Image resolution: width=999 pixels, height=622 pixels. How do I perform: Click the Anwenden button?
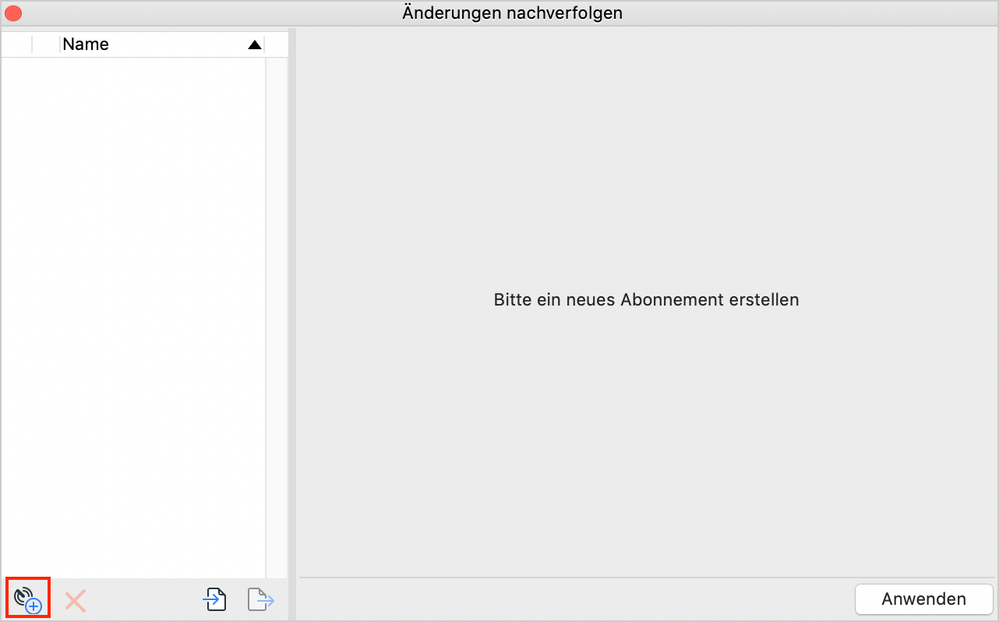(923, 599)
